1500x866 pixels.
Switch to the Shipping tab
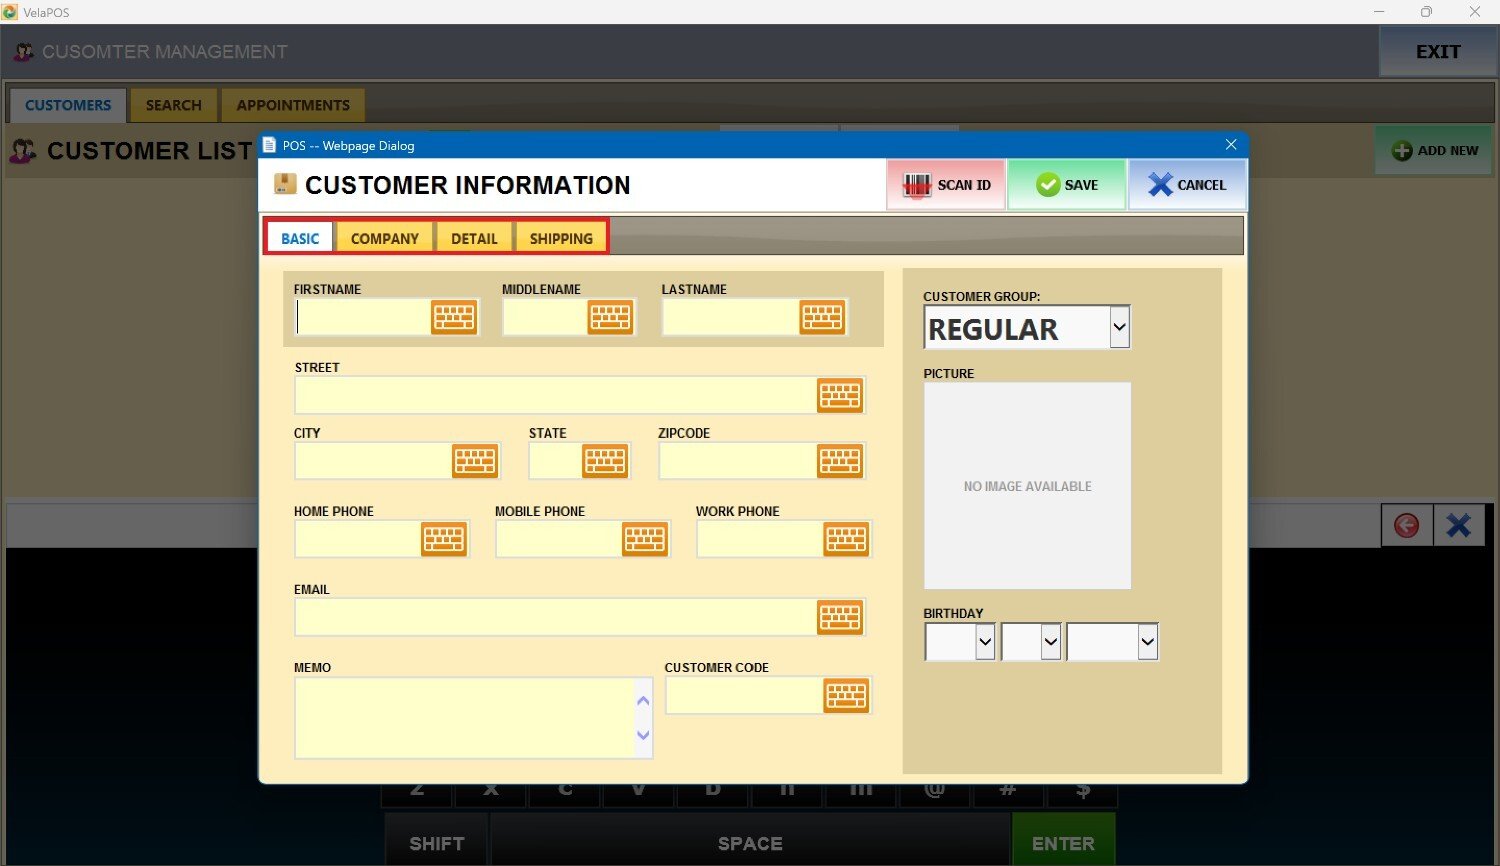click(x=561, y=239)
